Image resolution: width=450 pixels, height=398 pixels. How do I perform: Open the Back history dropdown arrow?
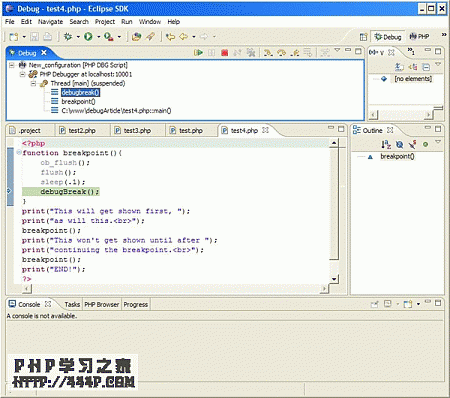click(x=194, y=37)
